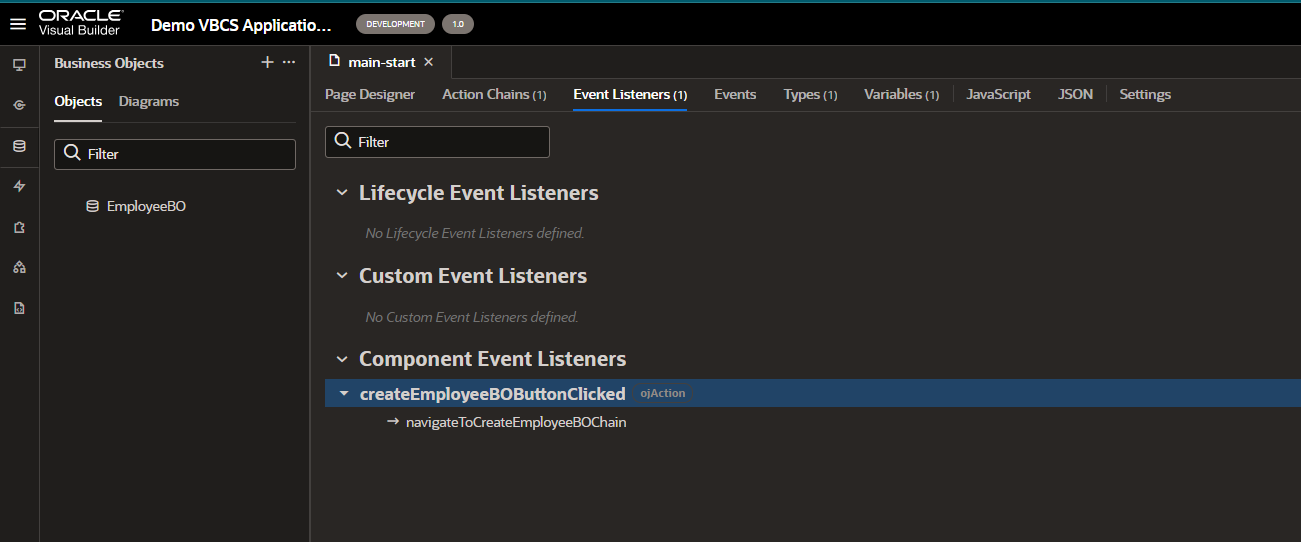Collapse the Custom Event Listeners section
The image size is (1301, 542).
pos(342,276)
